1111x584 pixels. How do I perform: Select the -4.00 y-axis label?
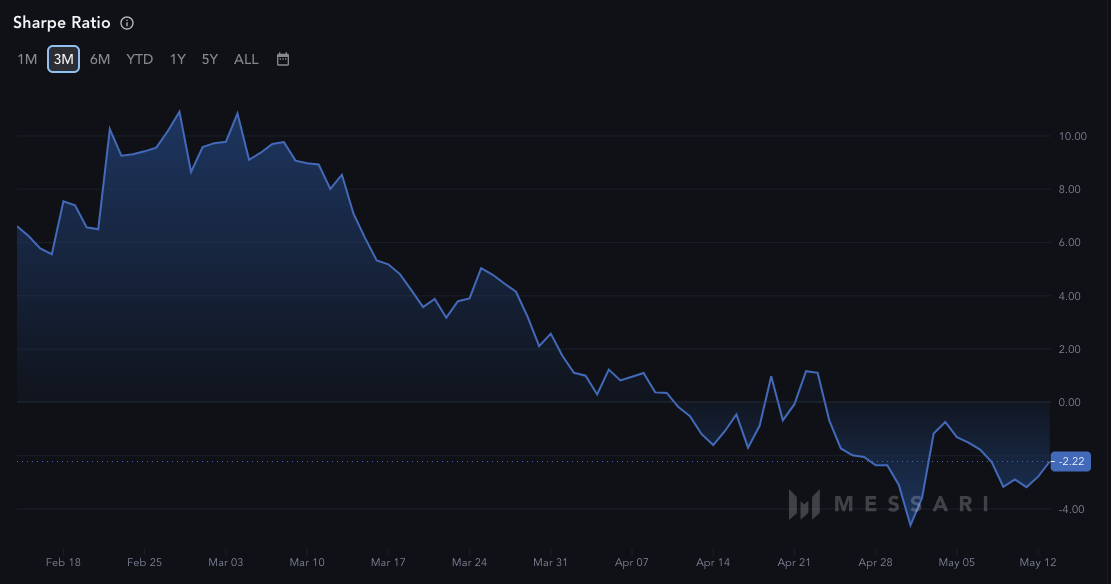pyautogui.click(x=1072, y=509)
